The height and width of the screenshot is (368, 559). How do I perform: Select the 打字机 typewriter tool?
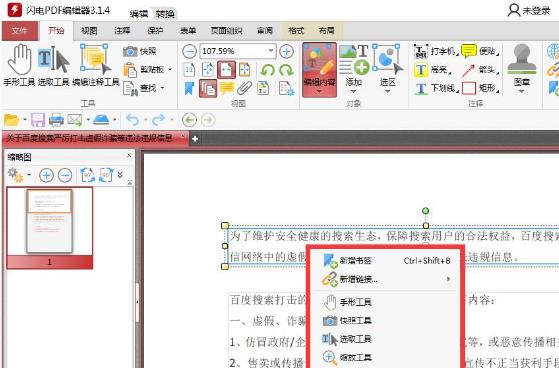[x=435, y=51]
